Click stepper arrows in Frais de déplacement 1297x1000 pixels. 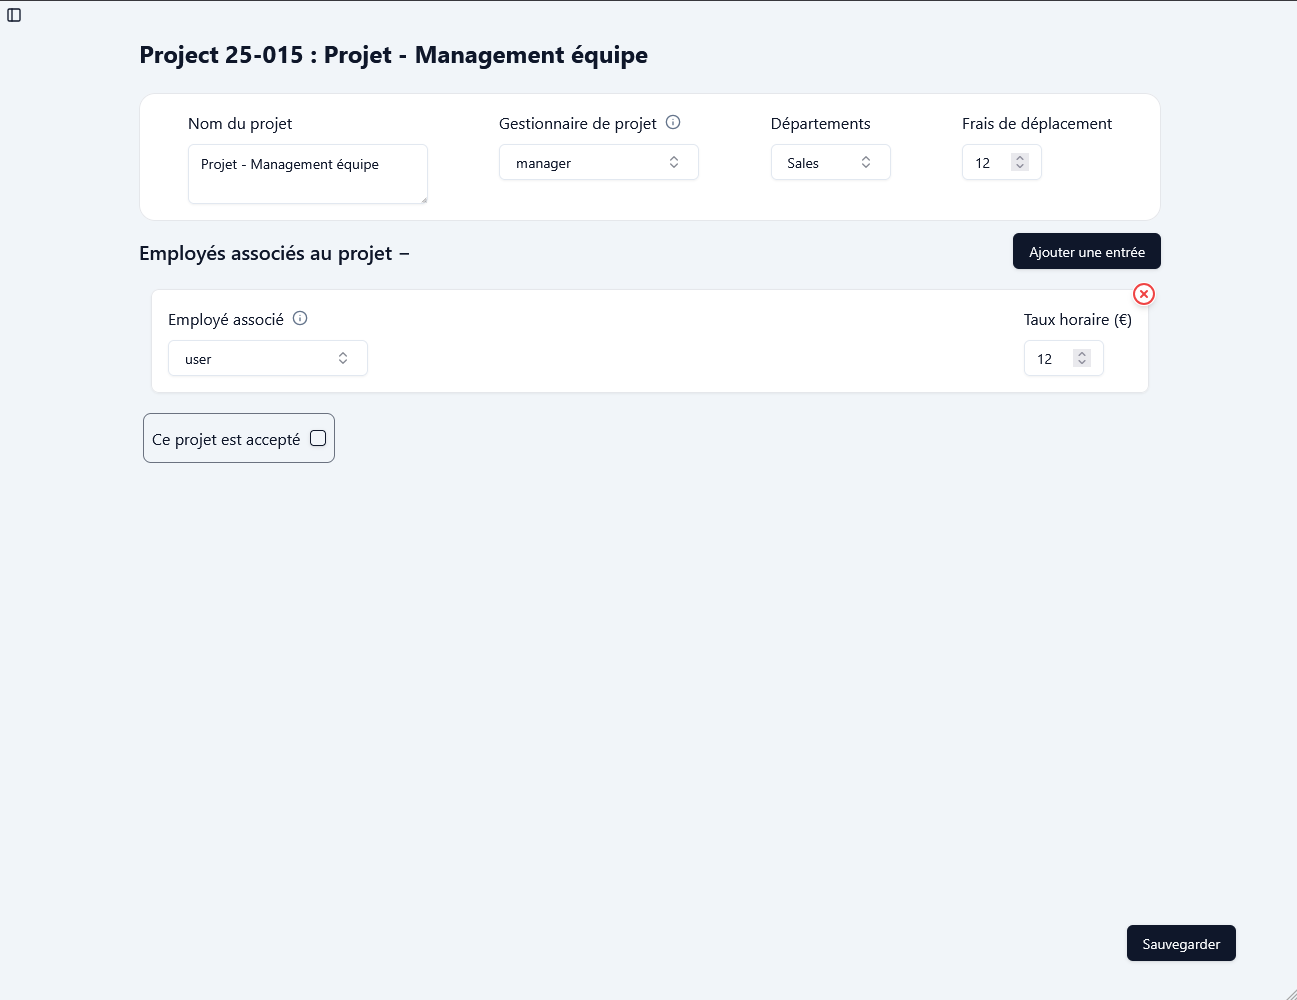coord(1020,162)
